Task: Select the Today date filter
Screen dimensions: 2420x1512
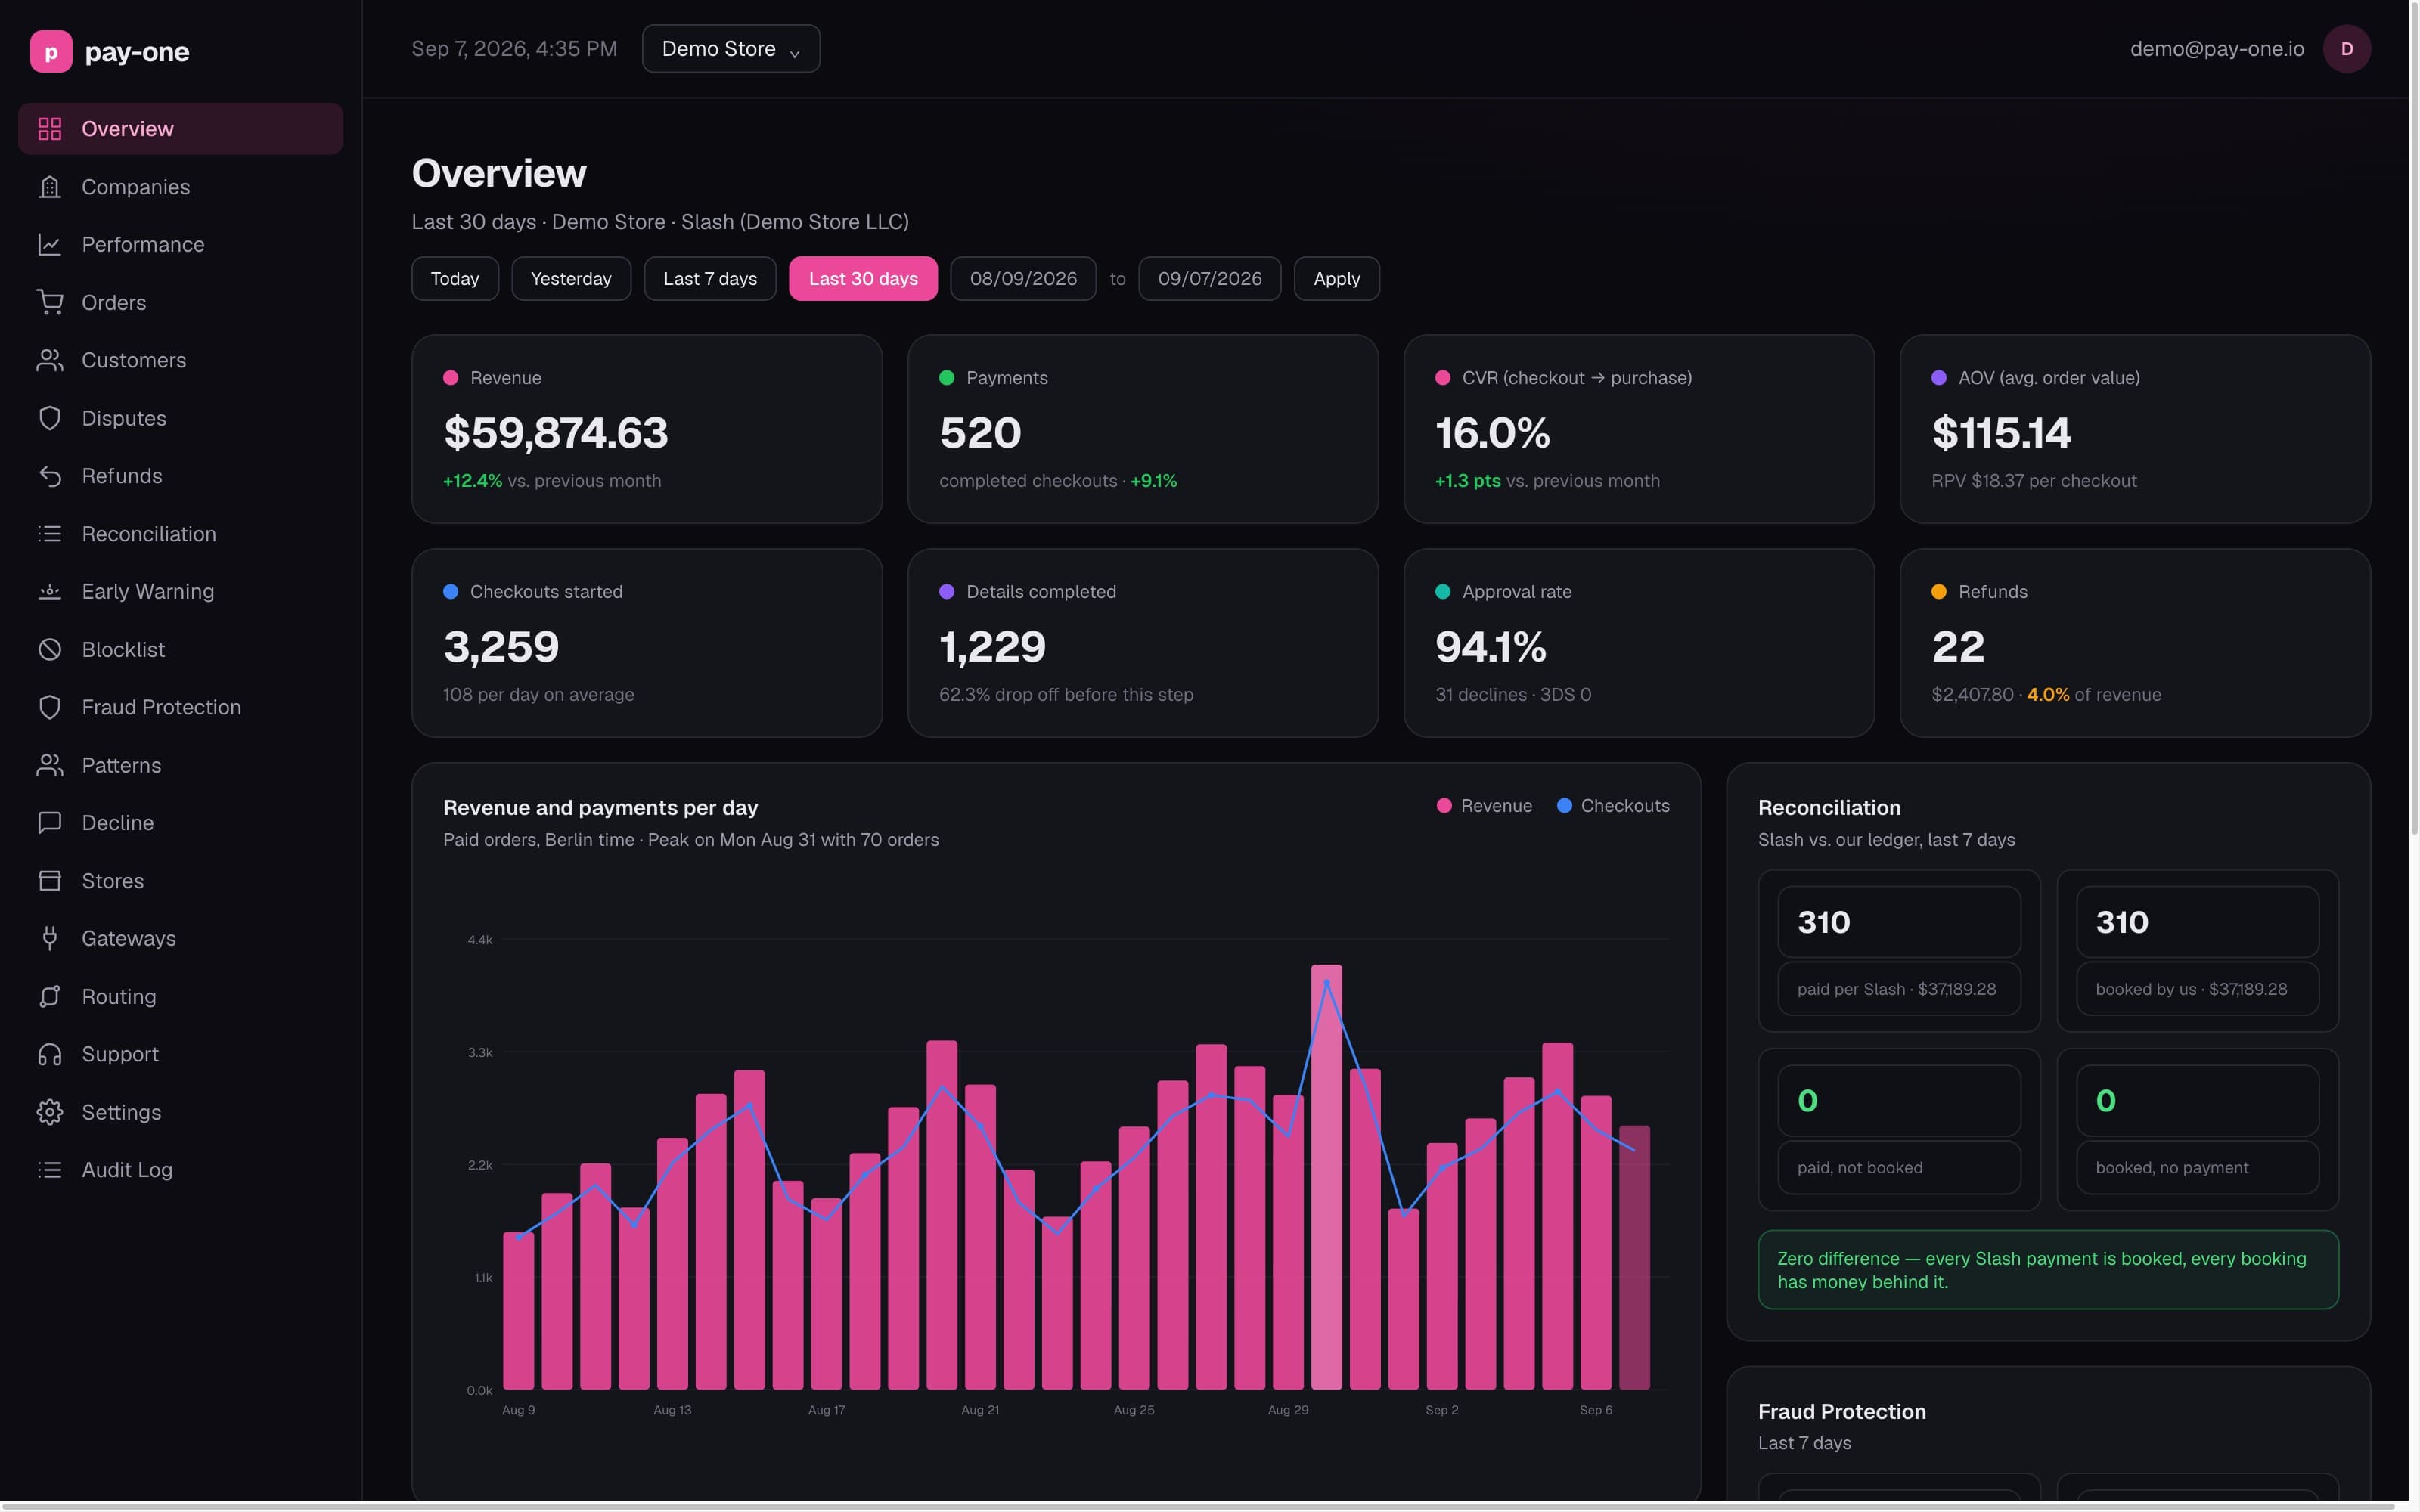Action: coord(455,279)
